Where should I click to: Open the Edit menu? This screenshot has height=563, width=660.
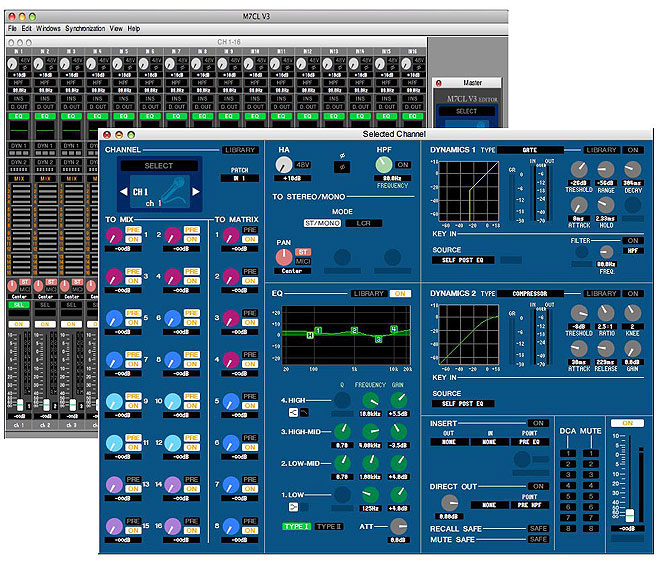click(27, 28)
